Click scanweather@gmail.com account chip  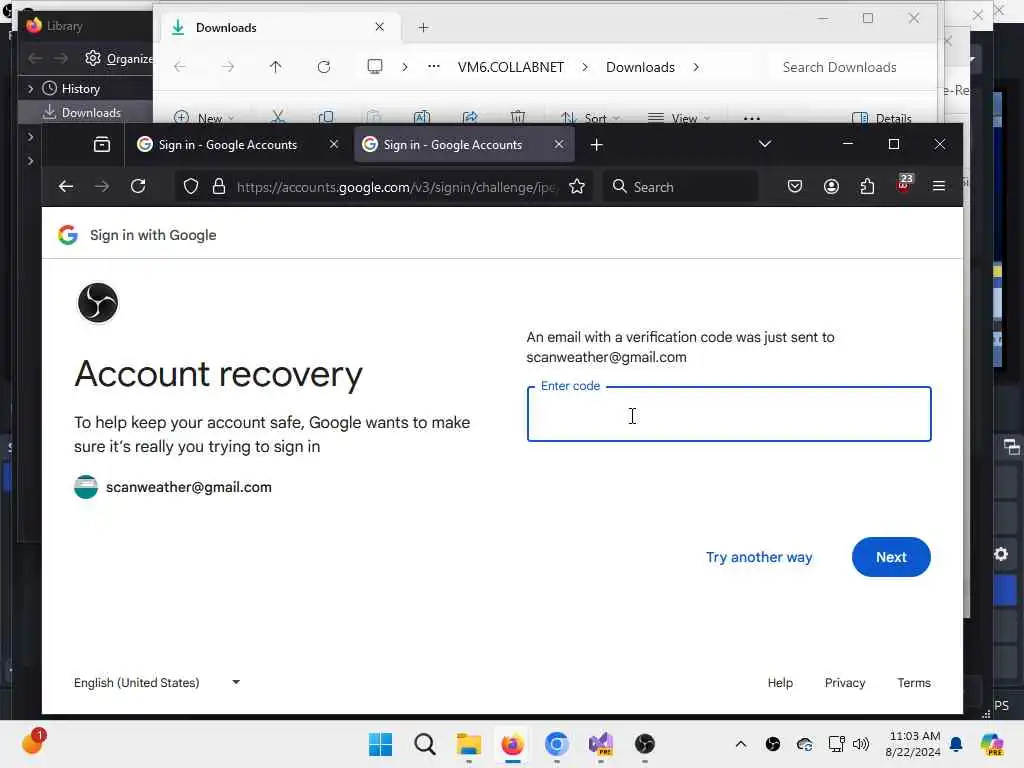coord(173,487)
